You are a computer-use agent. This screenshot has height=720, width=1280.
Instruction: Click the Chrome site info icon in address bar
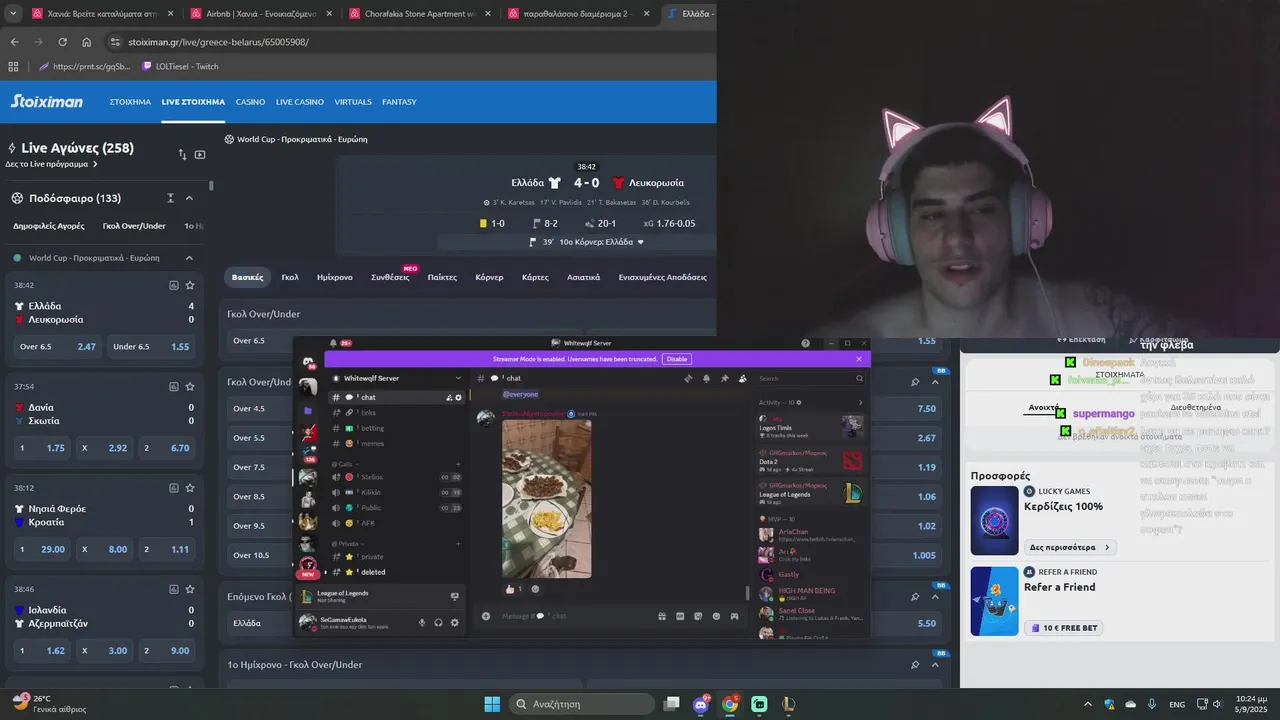point(115,42)
